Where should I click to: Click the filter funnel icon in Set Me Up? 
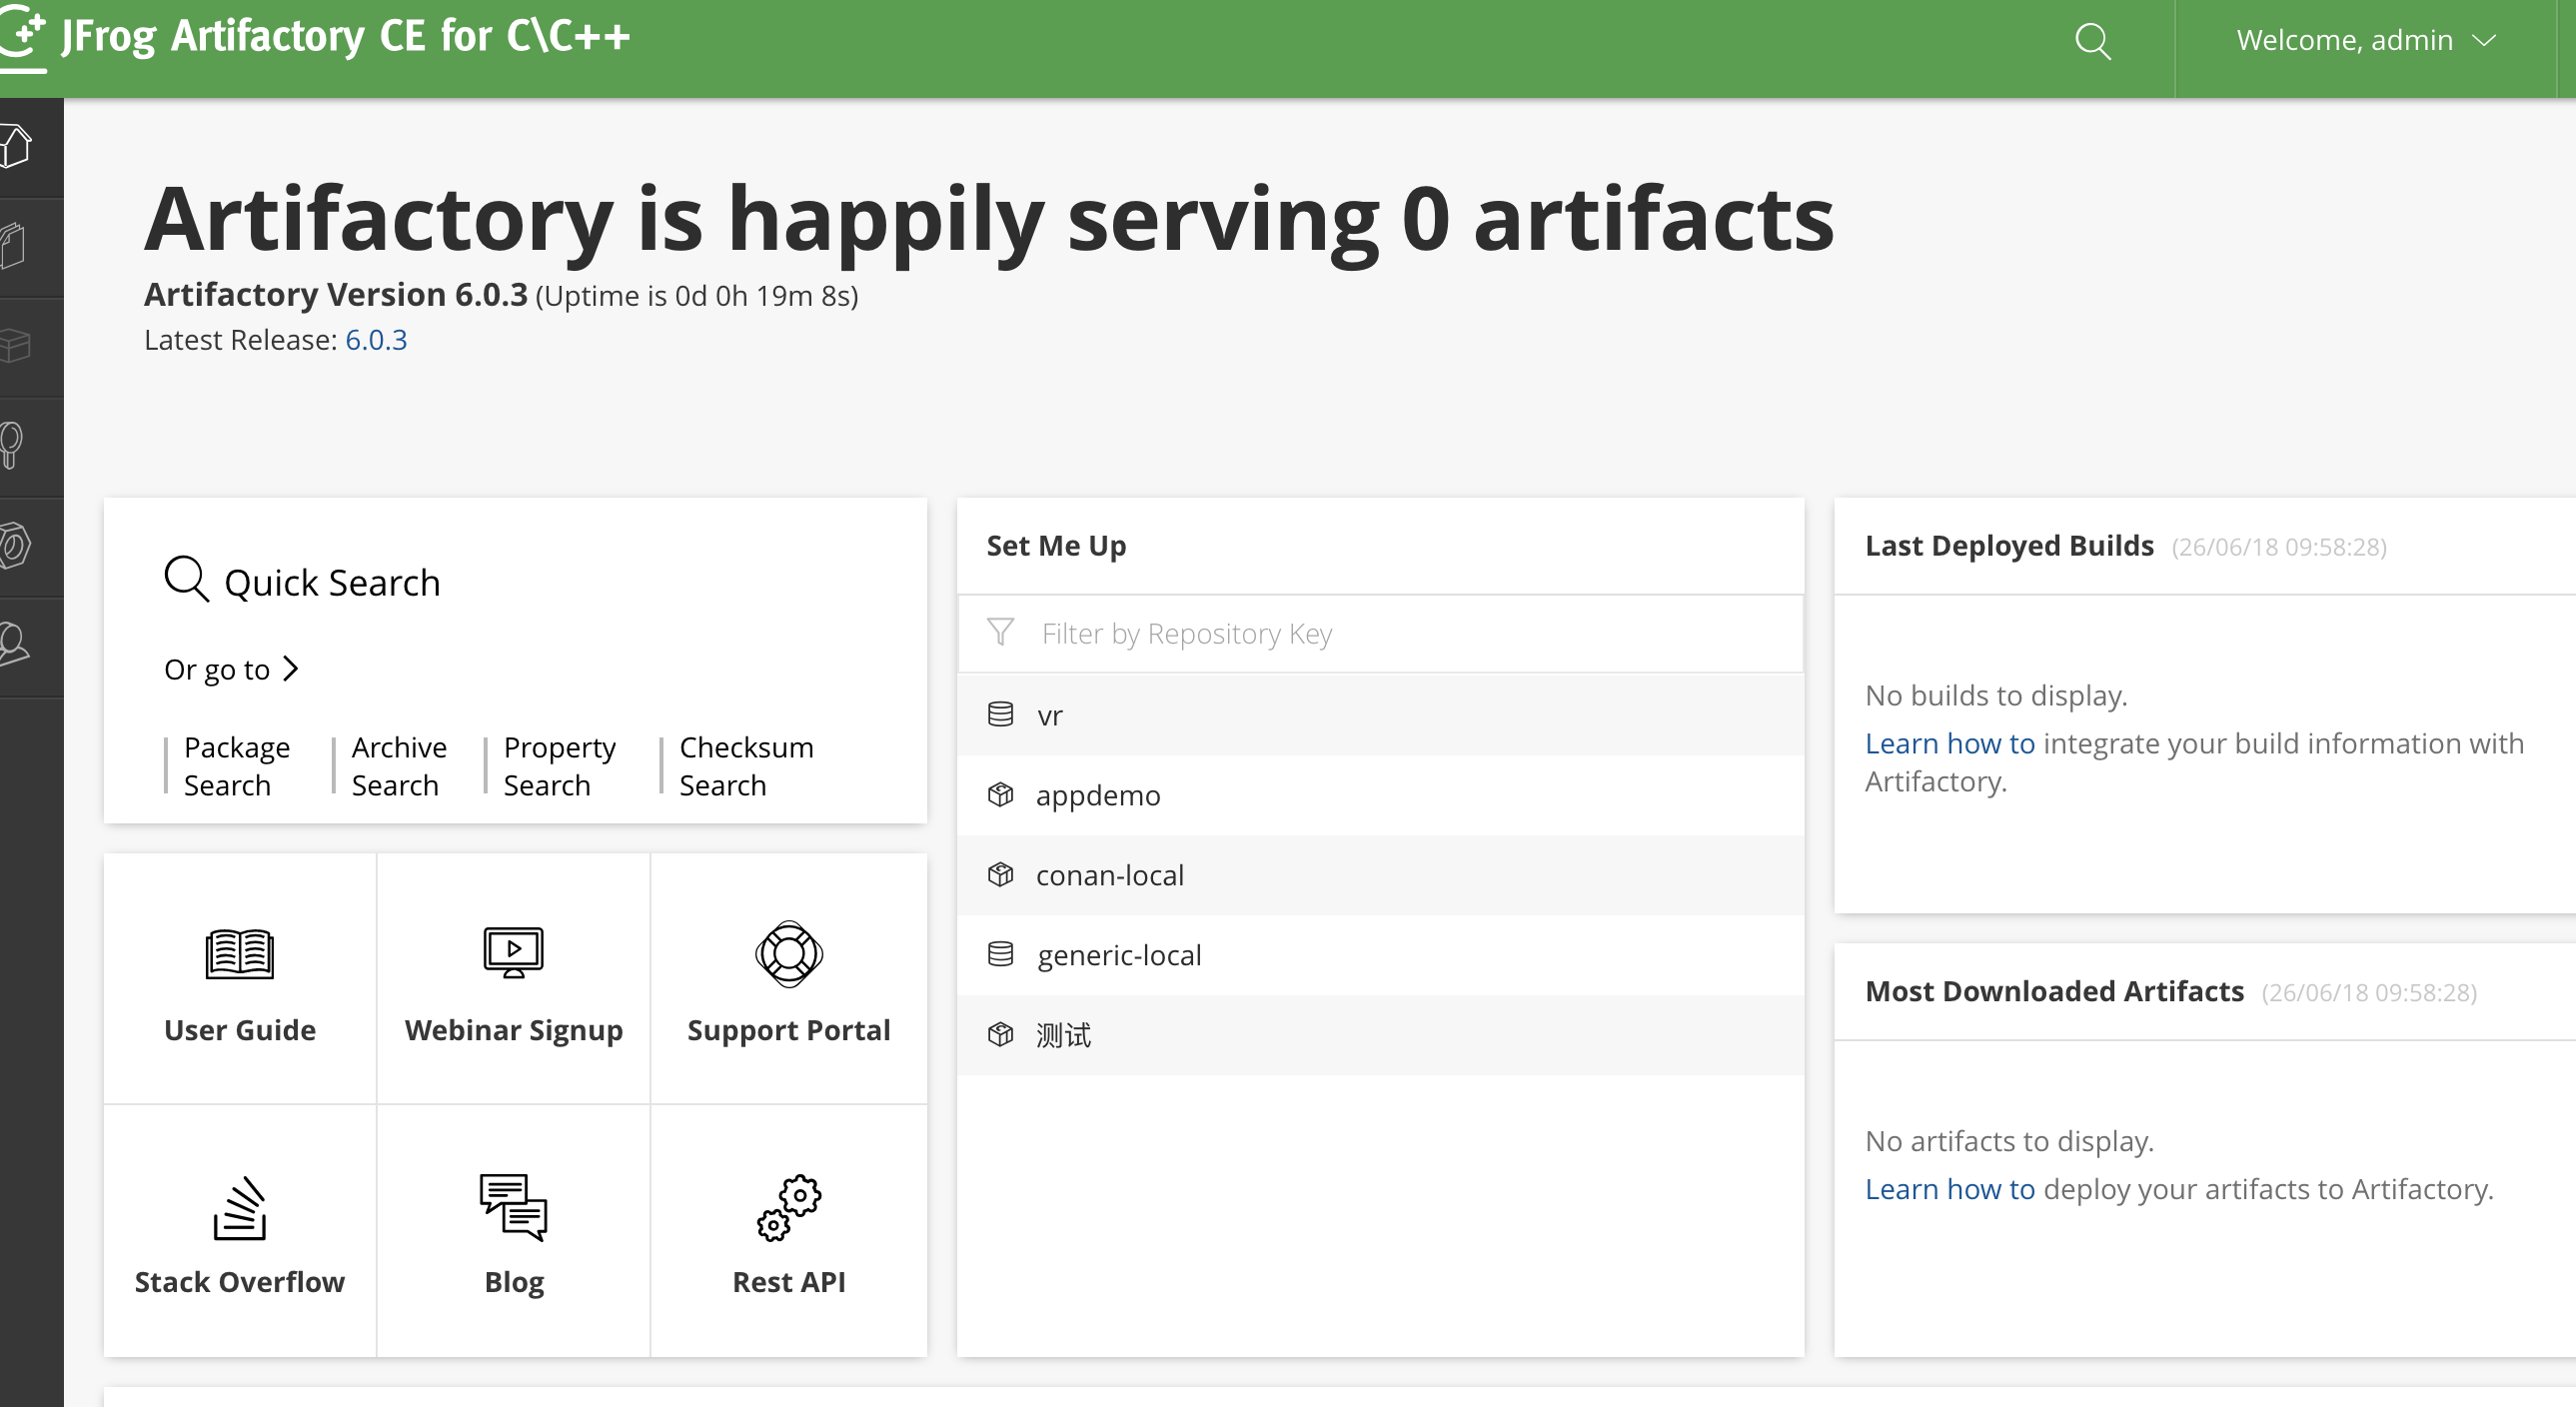[1001, 632]
